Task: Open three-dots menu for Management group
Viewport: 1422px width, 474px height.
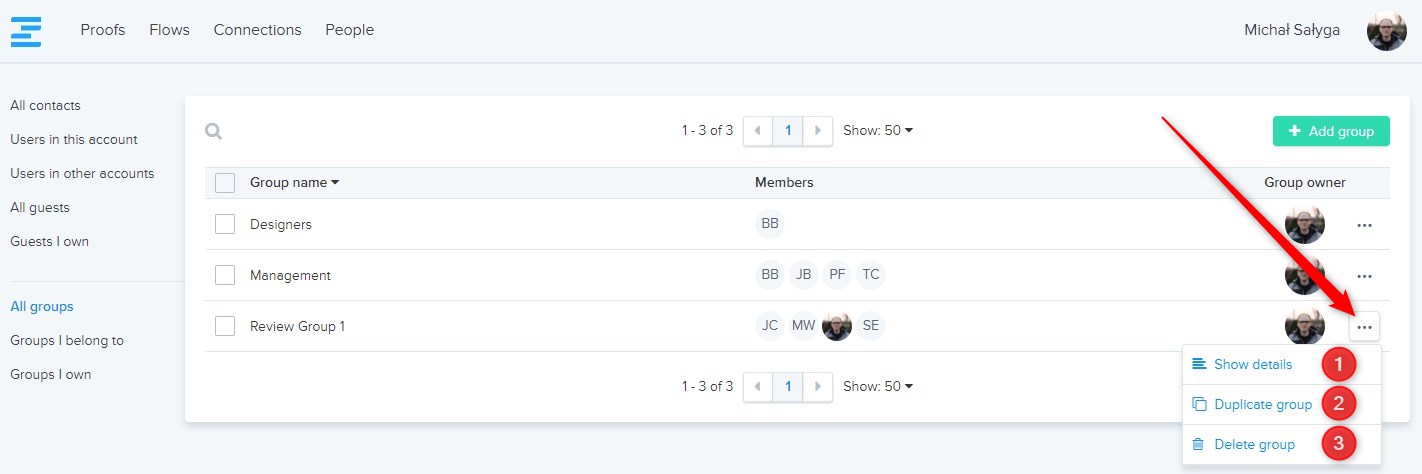Action: (1364, 276)
